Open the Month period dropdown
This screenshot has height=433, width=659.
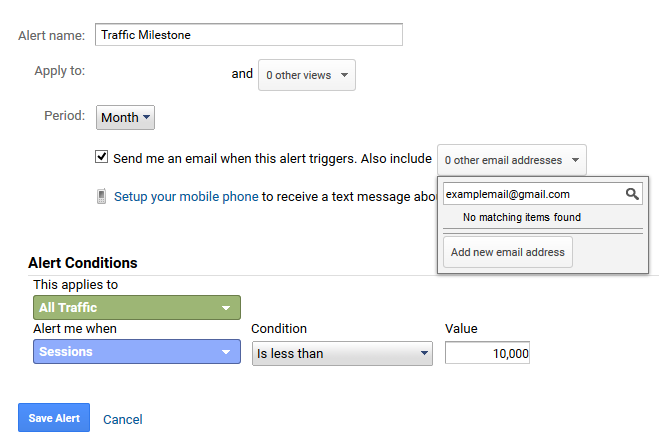(x=125, y=117)
